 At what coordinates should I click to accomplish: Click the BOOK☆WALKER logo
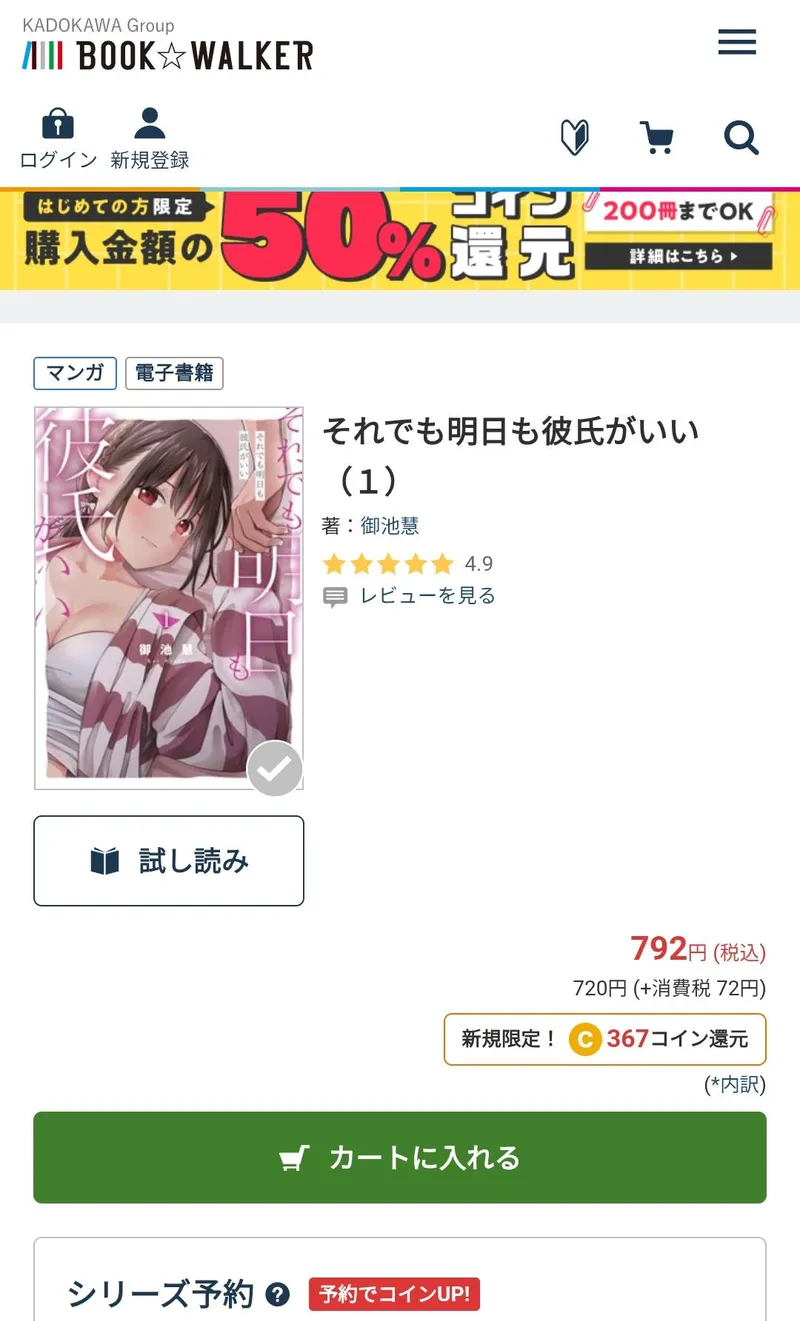tap(168, 55)
